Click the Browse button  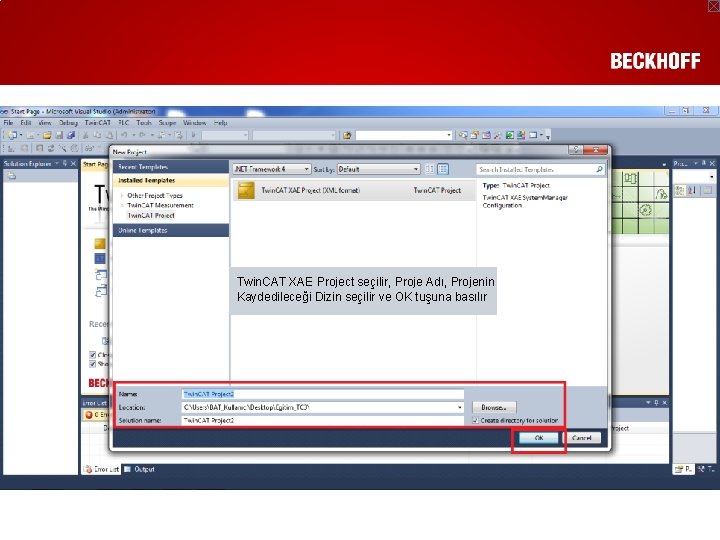[x=494, y=407]
